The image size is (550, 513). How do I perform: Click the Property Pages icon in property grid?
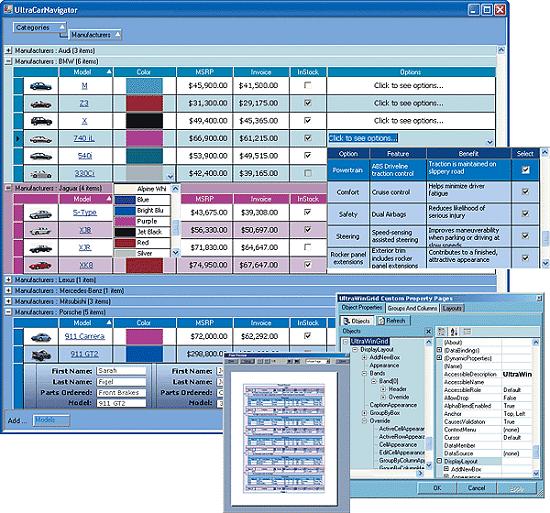tap(467, 331)
